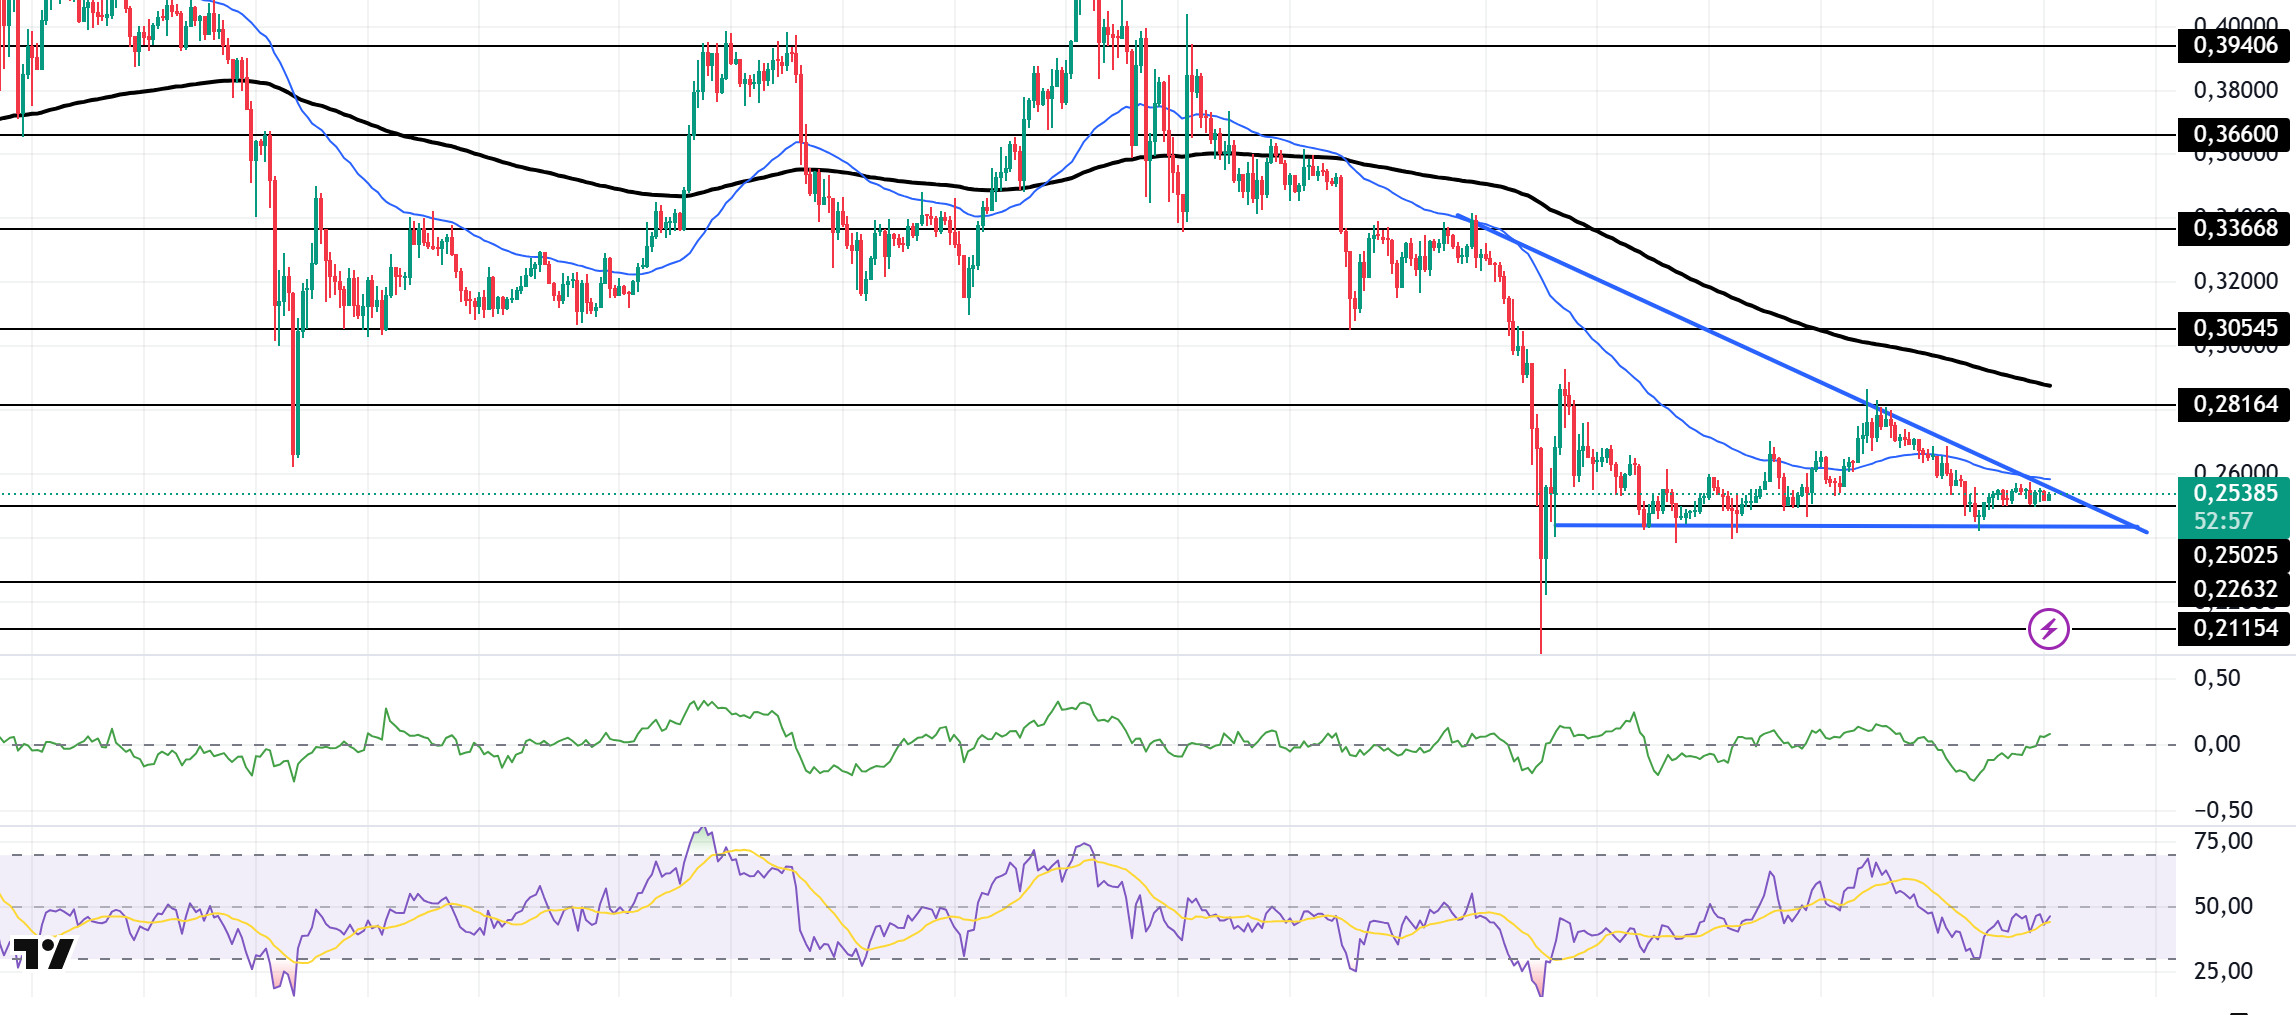Click the 25,00 RSI scale value
2296x1015 pixels.
tap(2223, 971)
